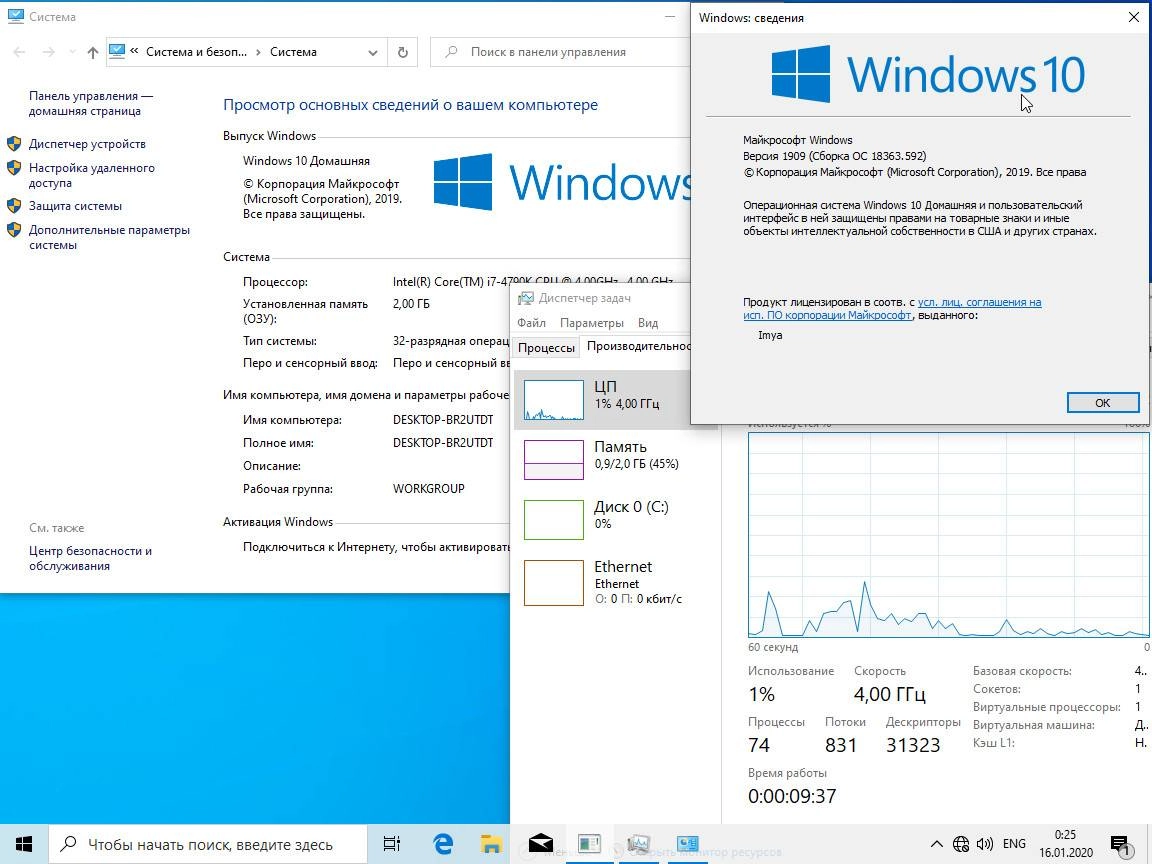Switch to 'Процессы' tab in Task Manager

pyautogui.click(x=547, y=348)
